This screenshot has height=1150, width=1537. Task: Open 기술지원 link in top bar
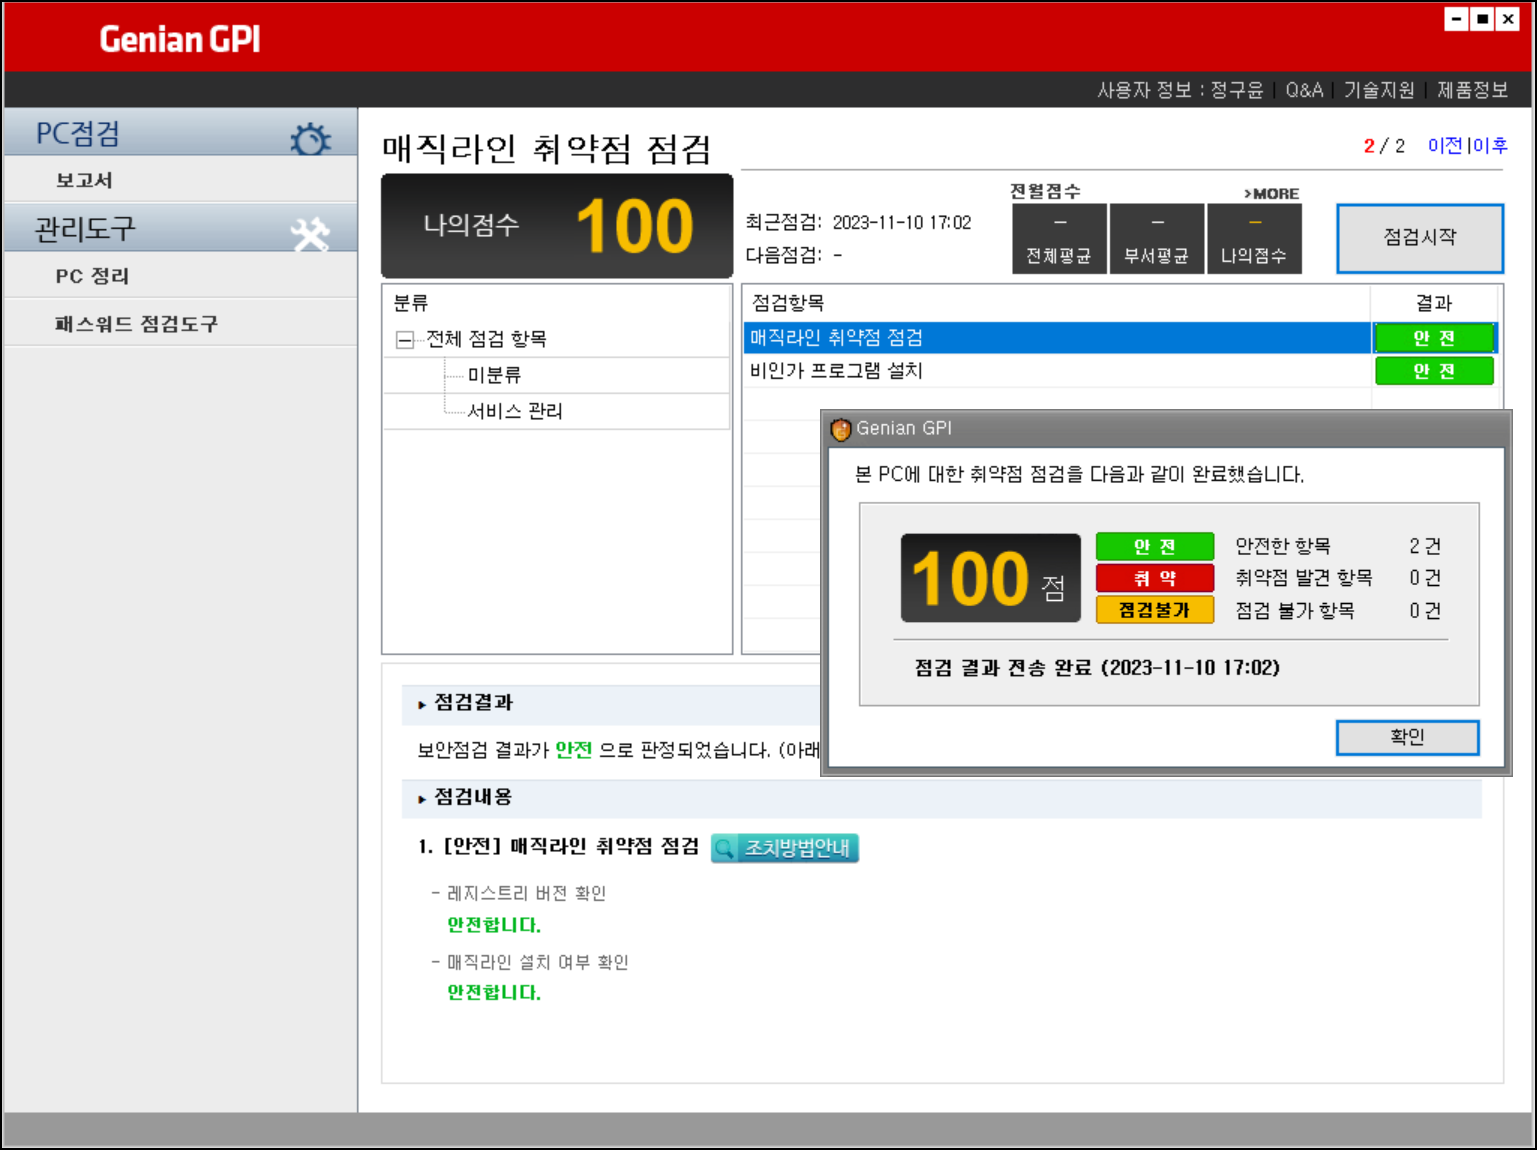1379,90
